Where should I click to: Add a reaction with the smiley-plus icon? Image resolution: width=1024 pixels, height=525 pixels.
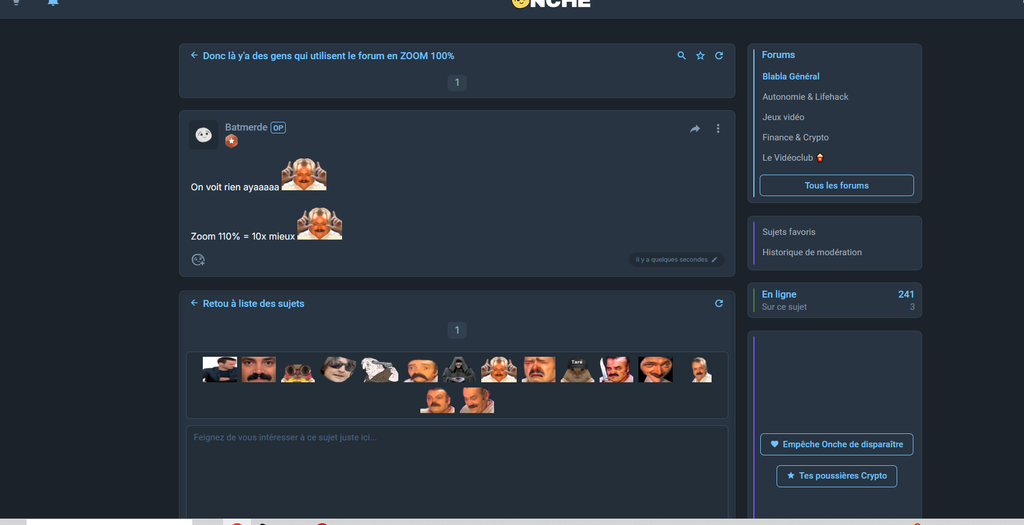[198, 260]
